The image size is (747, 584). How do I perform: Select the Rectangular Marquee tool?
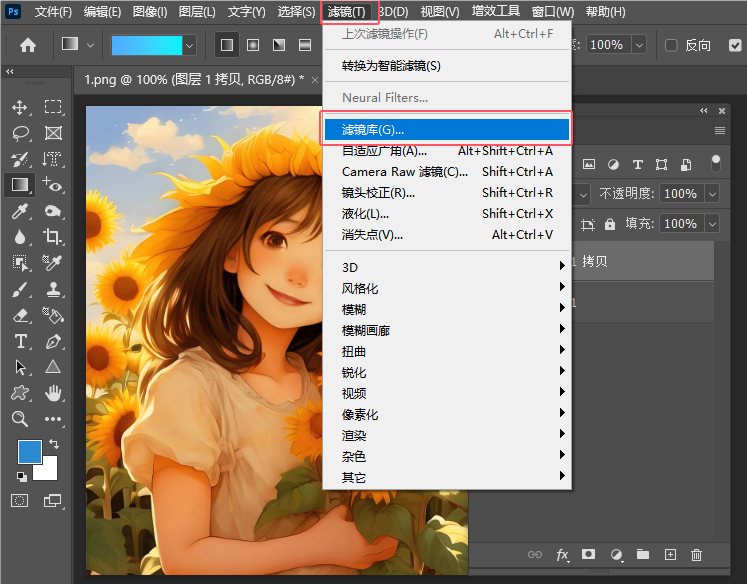pyautogui.click(x=53, y=107)
